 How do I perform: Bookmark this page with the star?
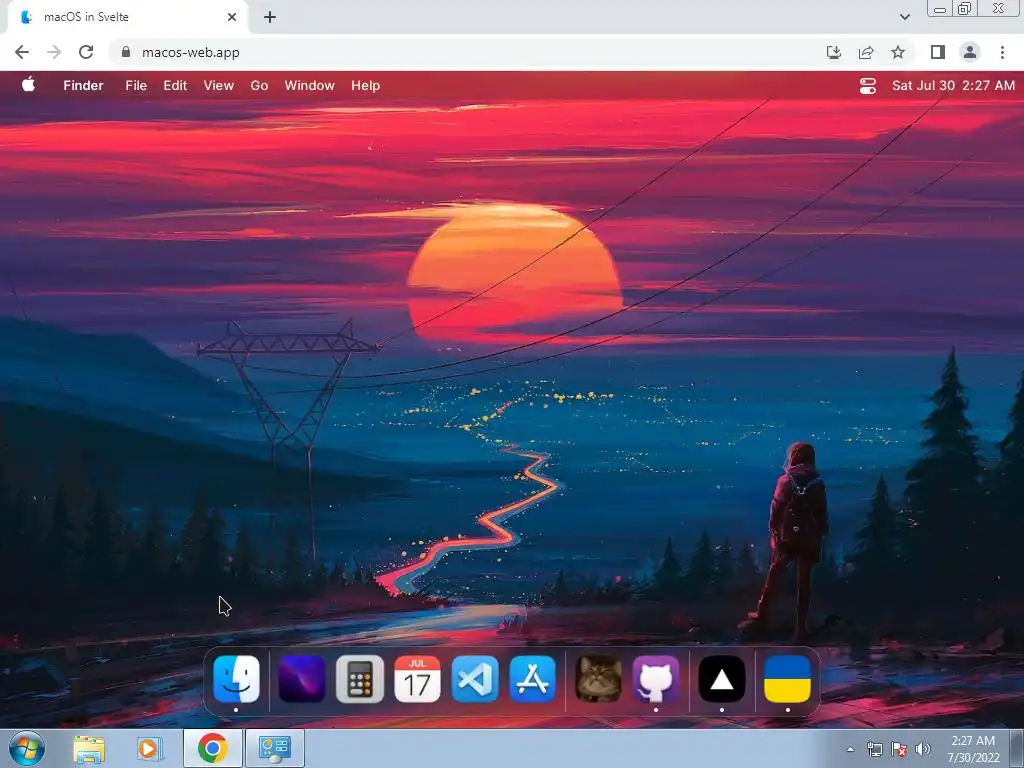(x=898, y=52)
